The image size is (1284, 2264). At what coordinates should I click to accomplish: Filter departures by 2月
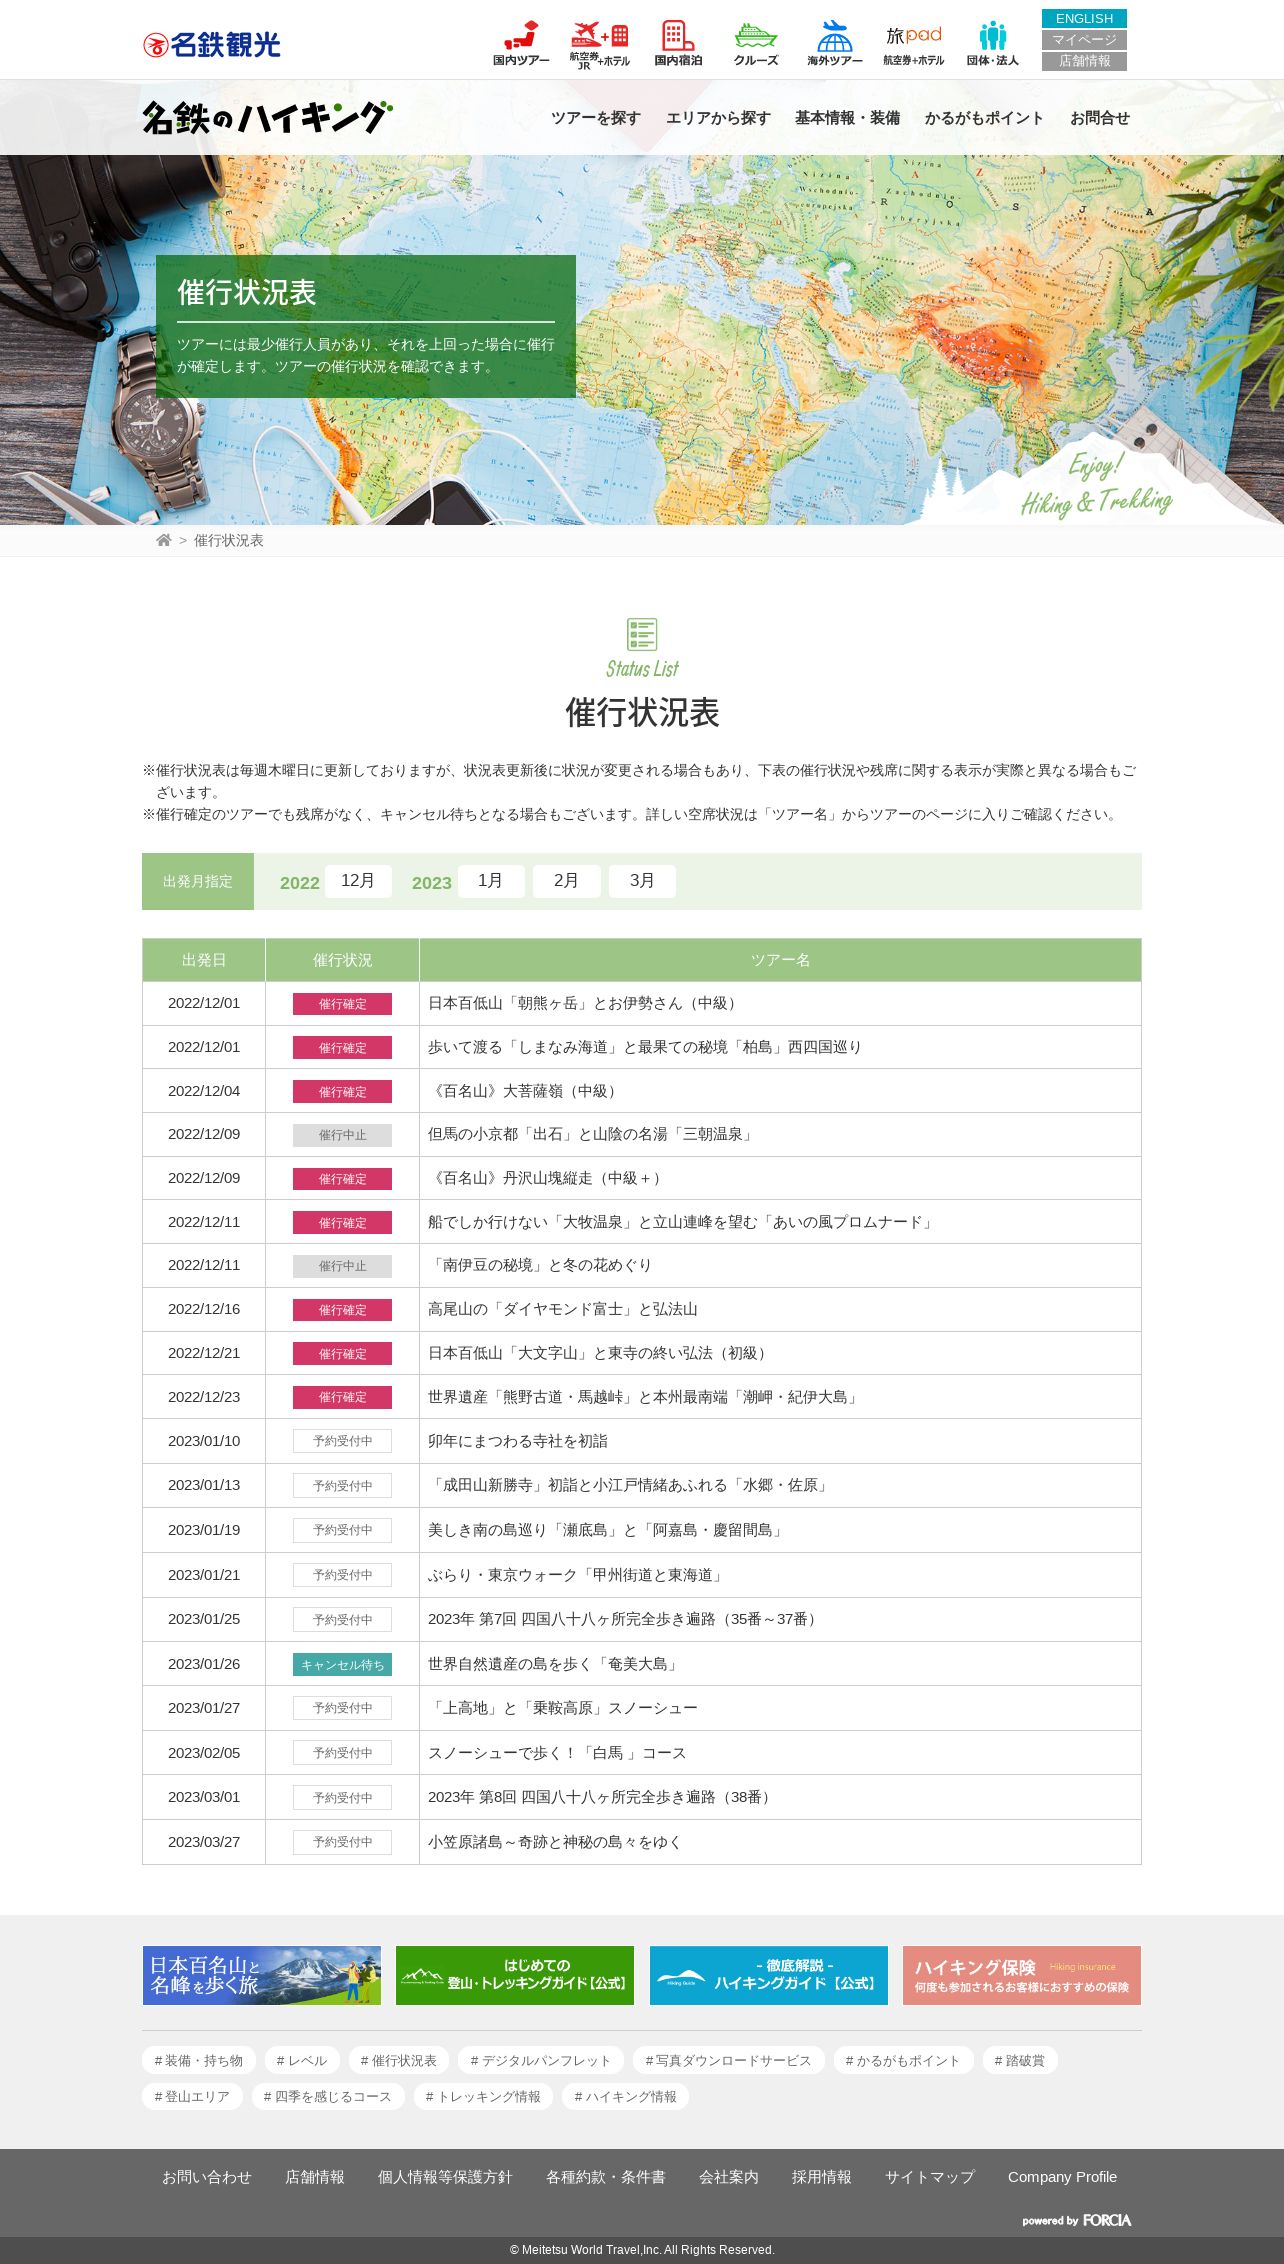pyautogui.click(x=566, y=881)
